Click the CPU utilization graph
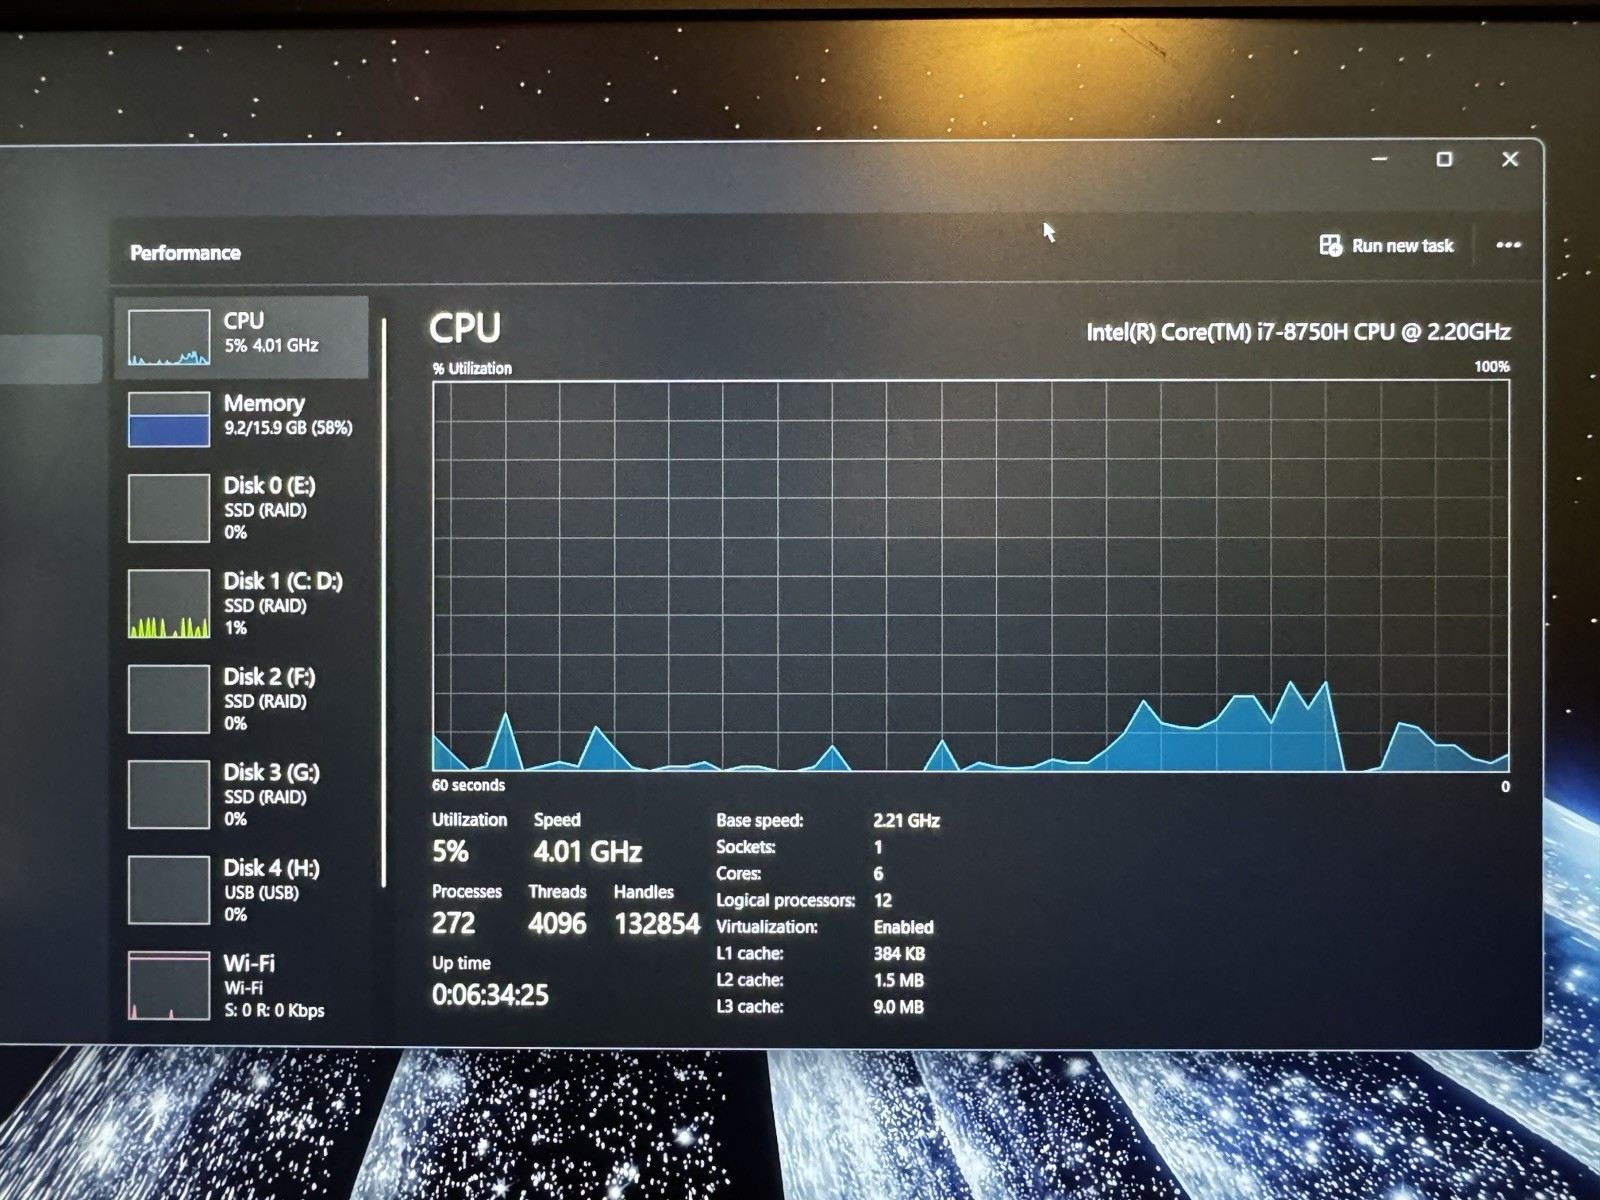The height and width of the screenshot is (1200, 1600). click(970, 576)
